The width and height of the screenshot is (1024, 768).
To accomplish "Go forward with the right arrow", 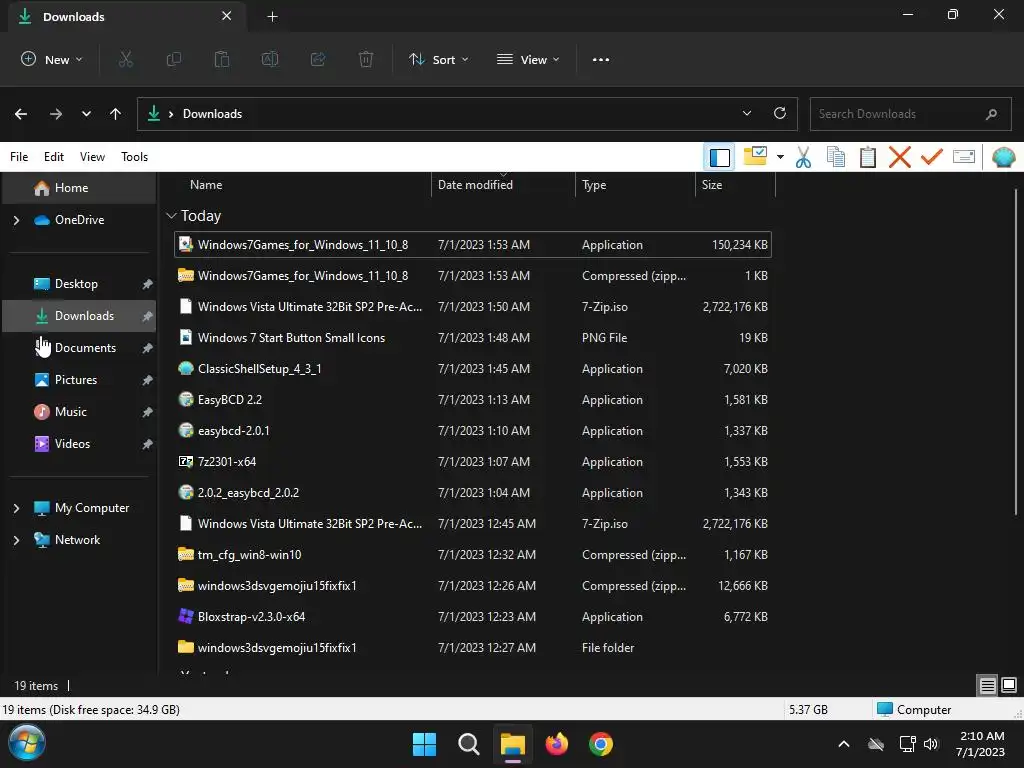I will pyautogui.click(x=56, y=114).
